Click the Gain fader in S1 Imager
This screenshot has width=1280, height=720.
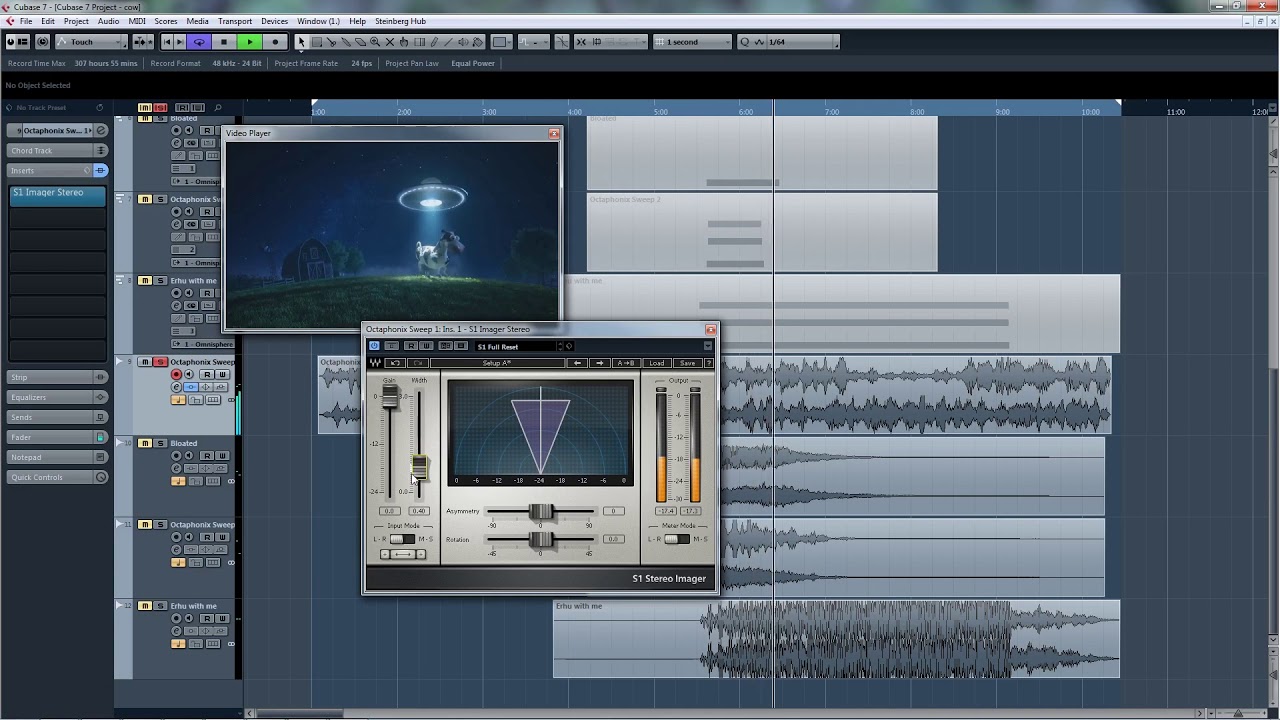click(x=389, y=396)
